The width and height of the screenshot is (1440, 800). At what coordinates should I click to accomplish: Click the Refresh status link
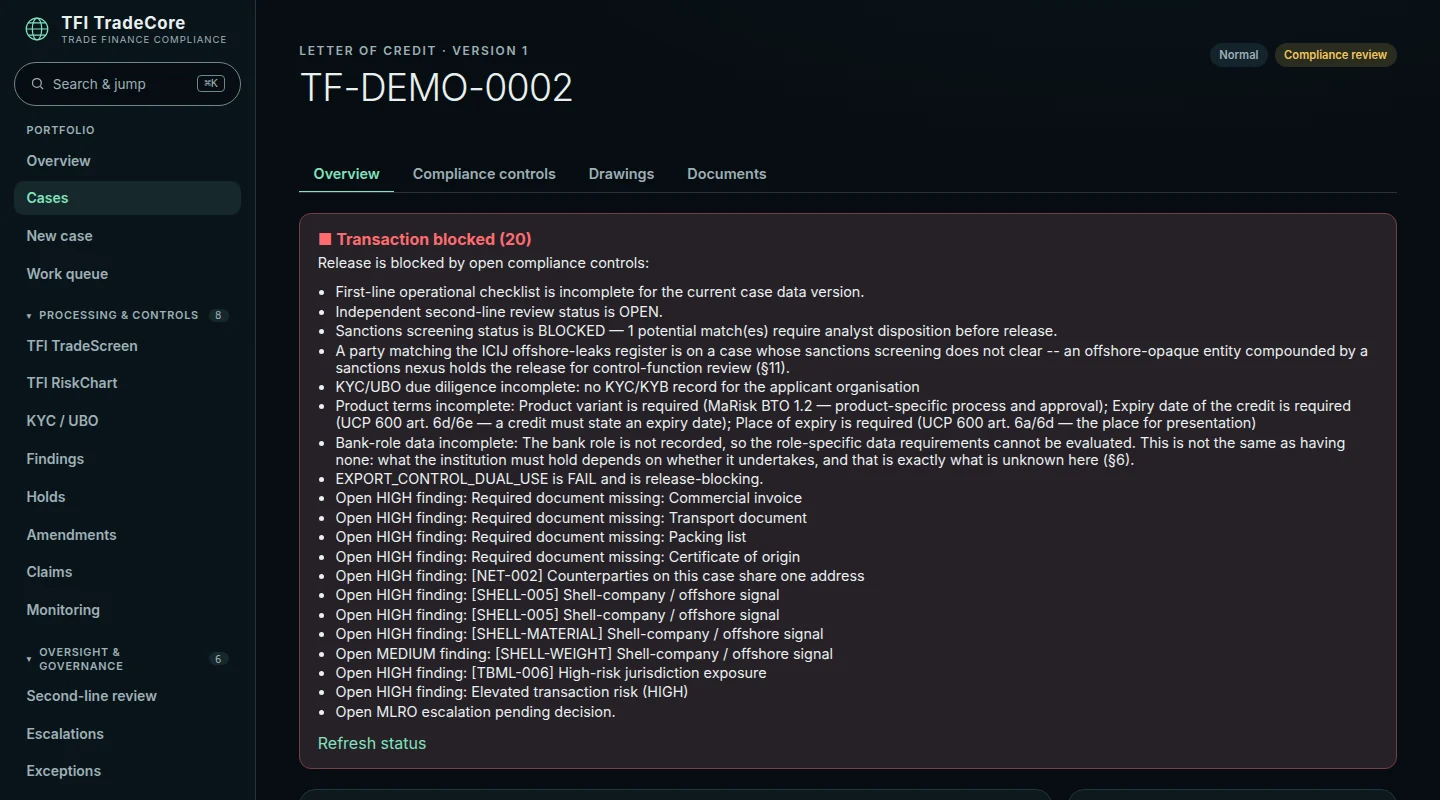click(x=372, y=743)
